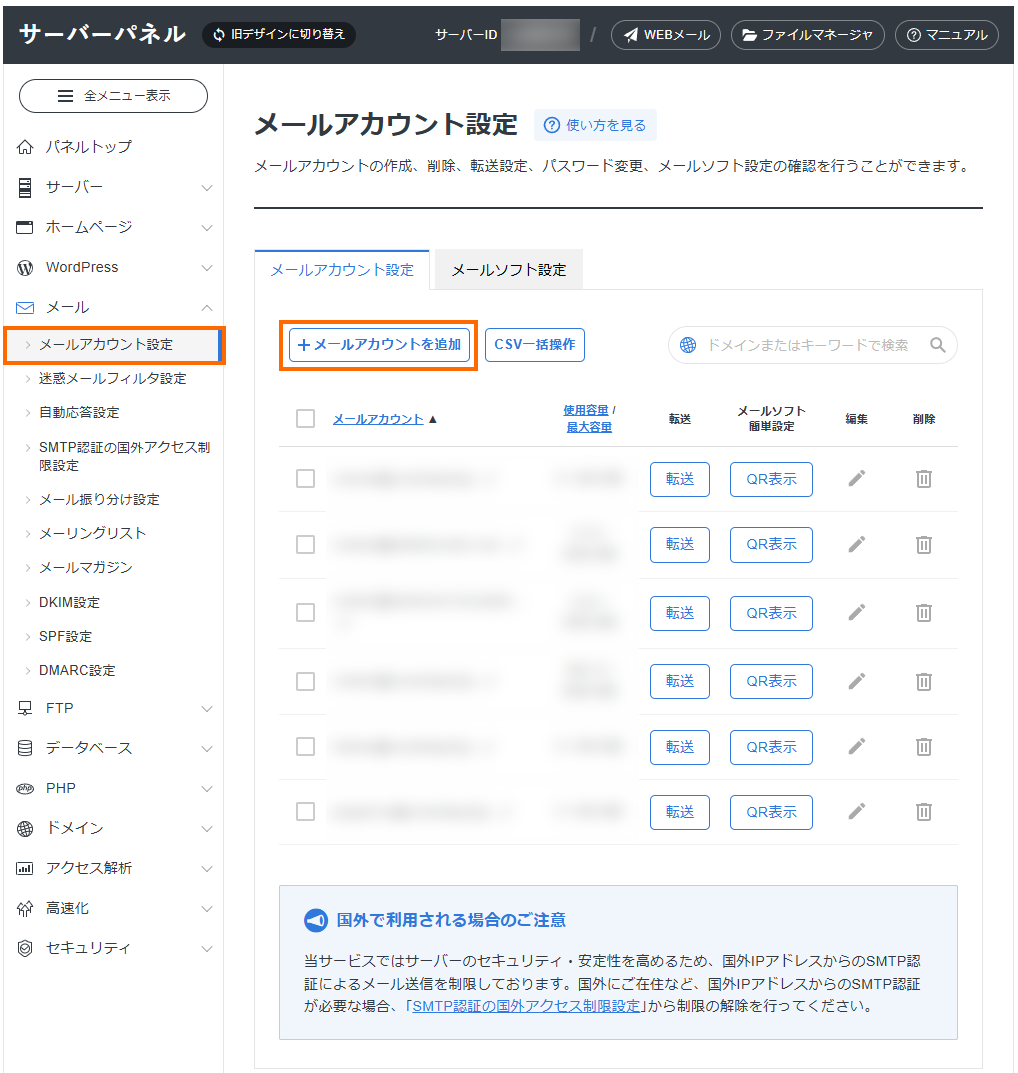
Task: Click the WordPress logo icon in the sidebar
Action: click(x=25, y=268)
